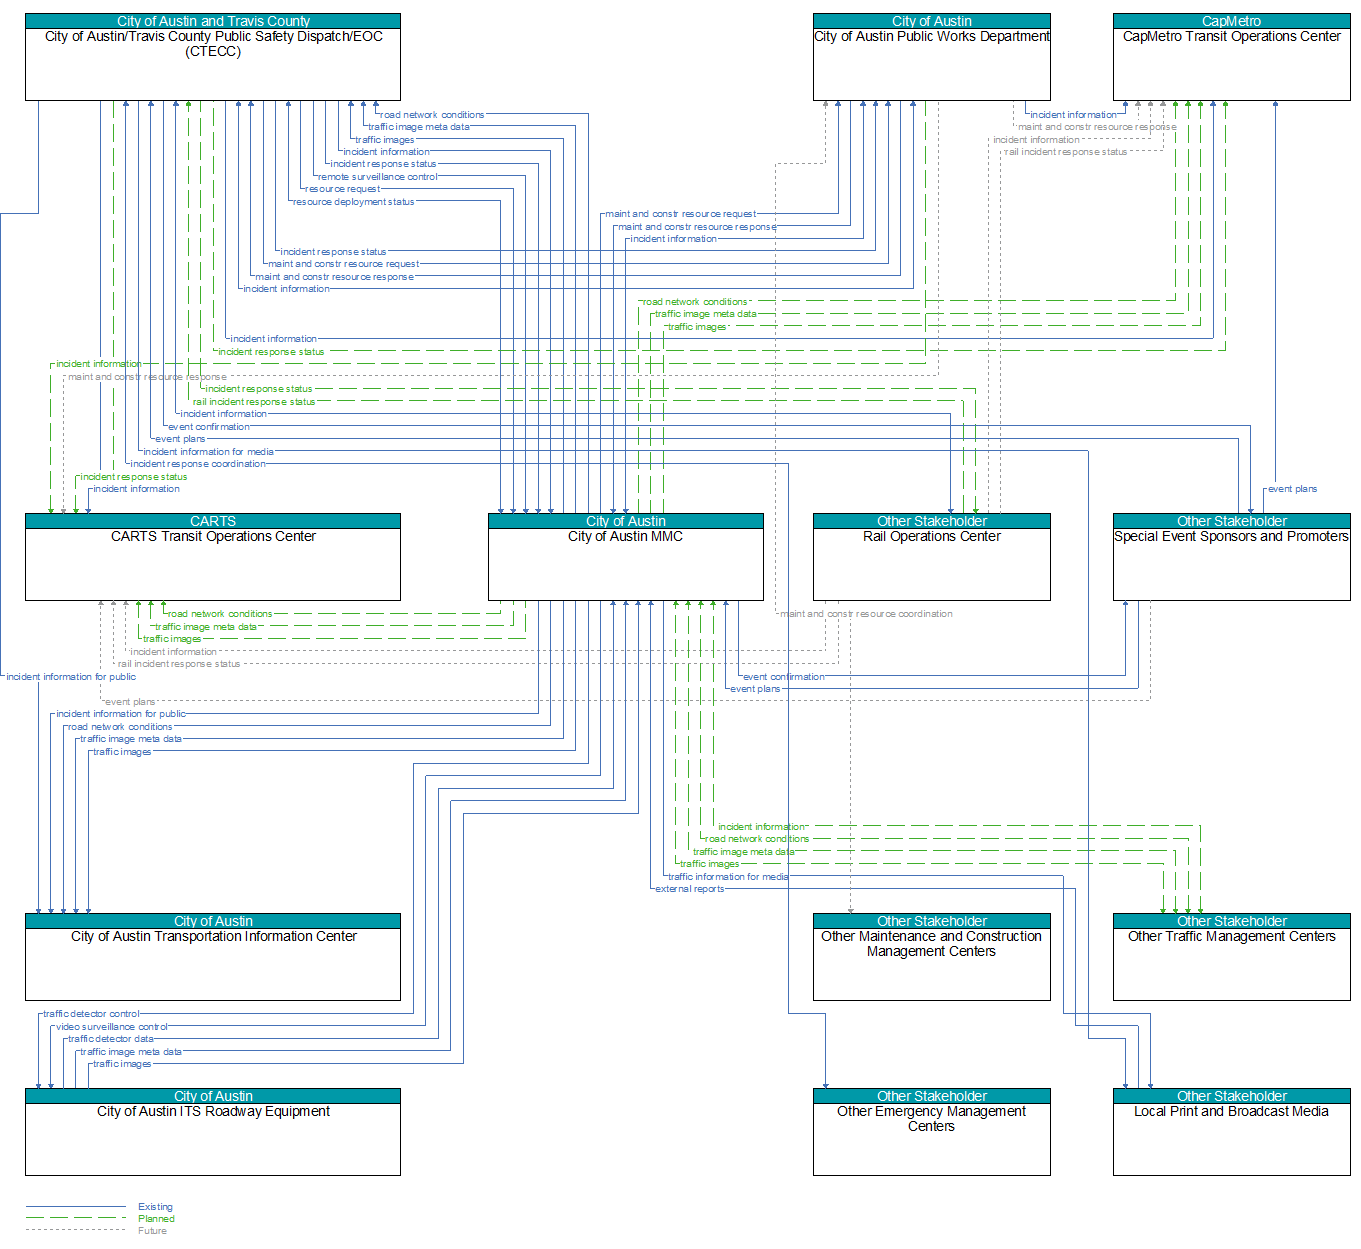This screenshot has height=1249, width=1361.
Task: Open the CapMetro Transit Operations Center node
Action: pyautogui.click(x=1231, y=56)
